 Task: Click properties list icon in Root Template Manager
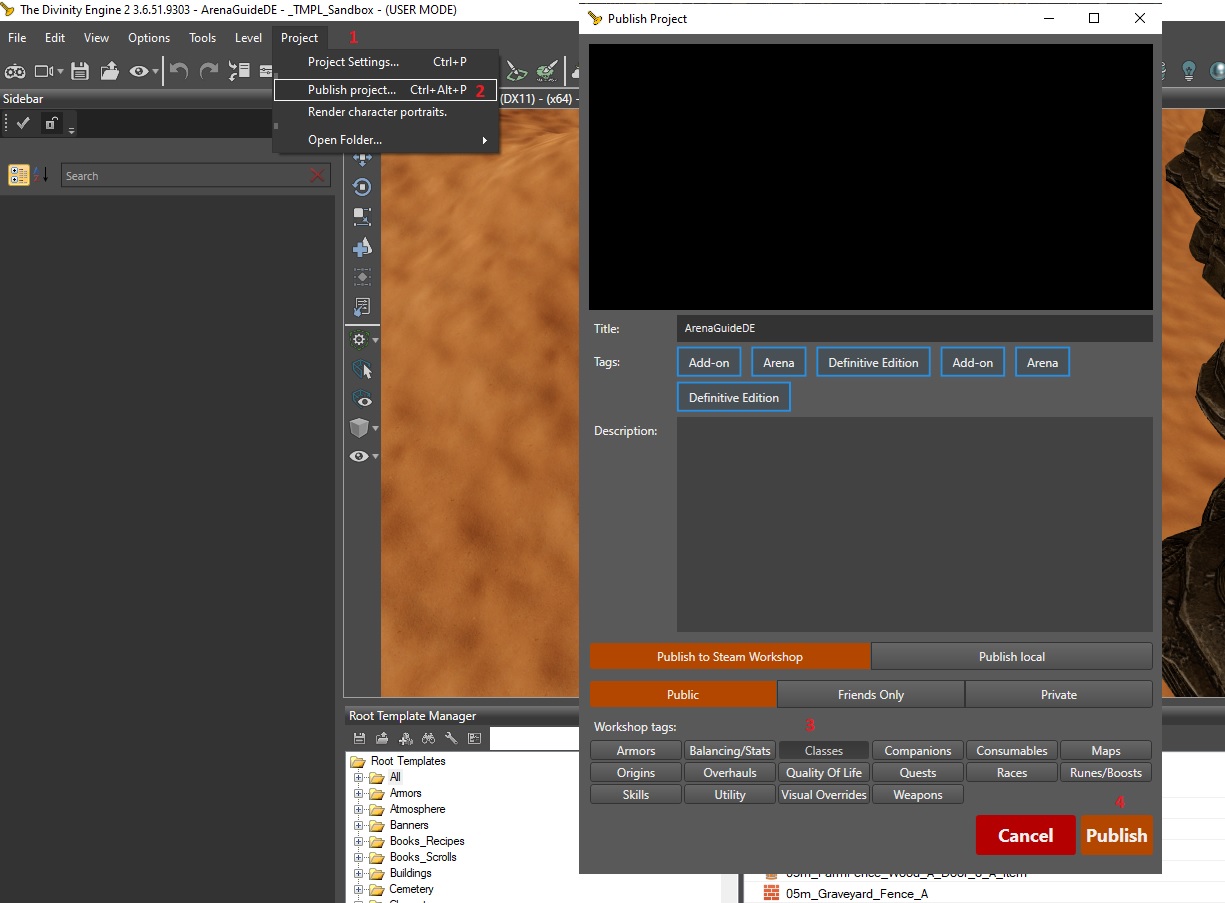click(x=474, y=739)
